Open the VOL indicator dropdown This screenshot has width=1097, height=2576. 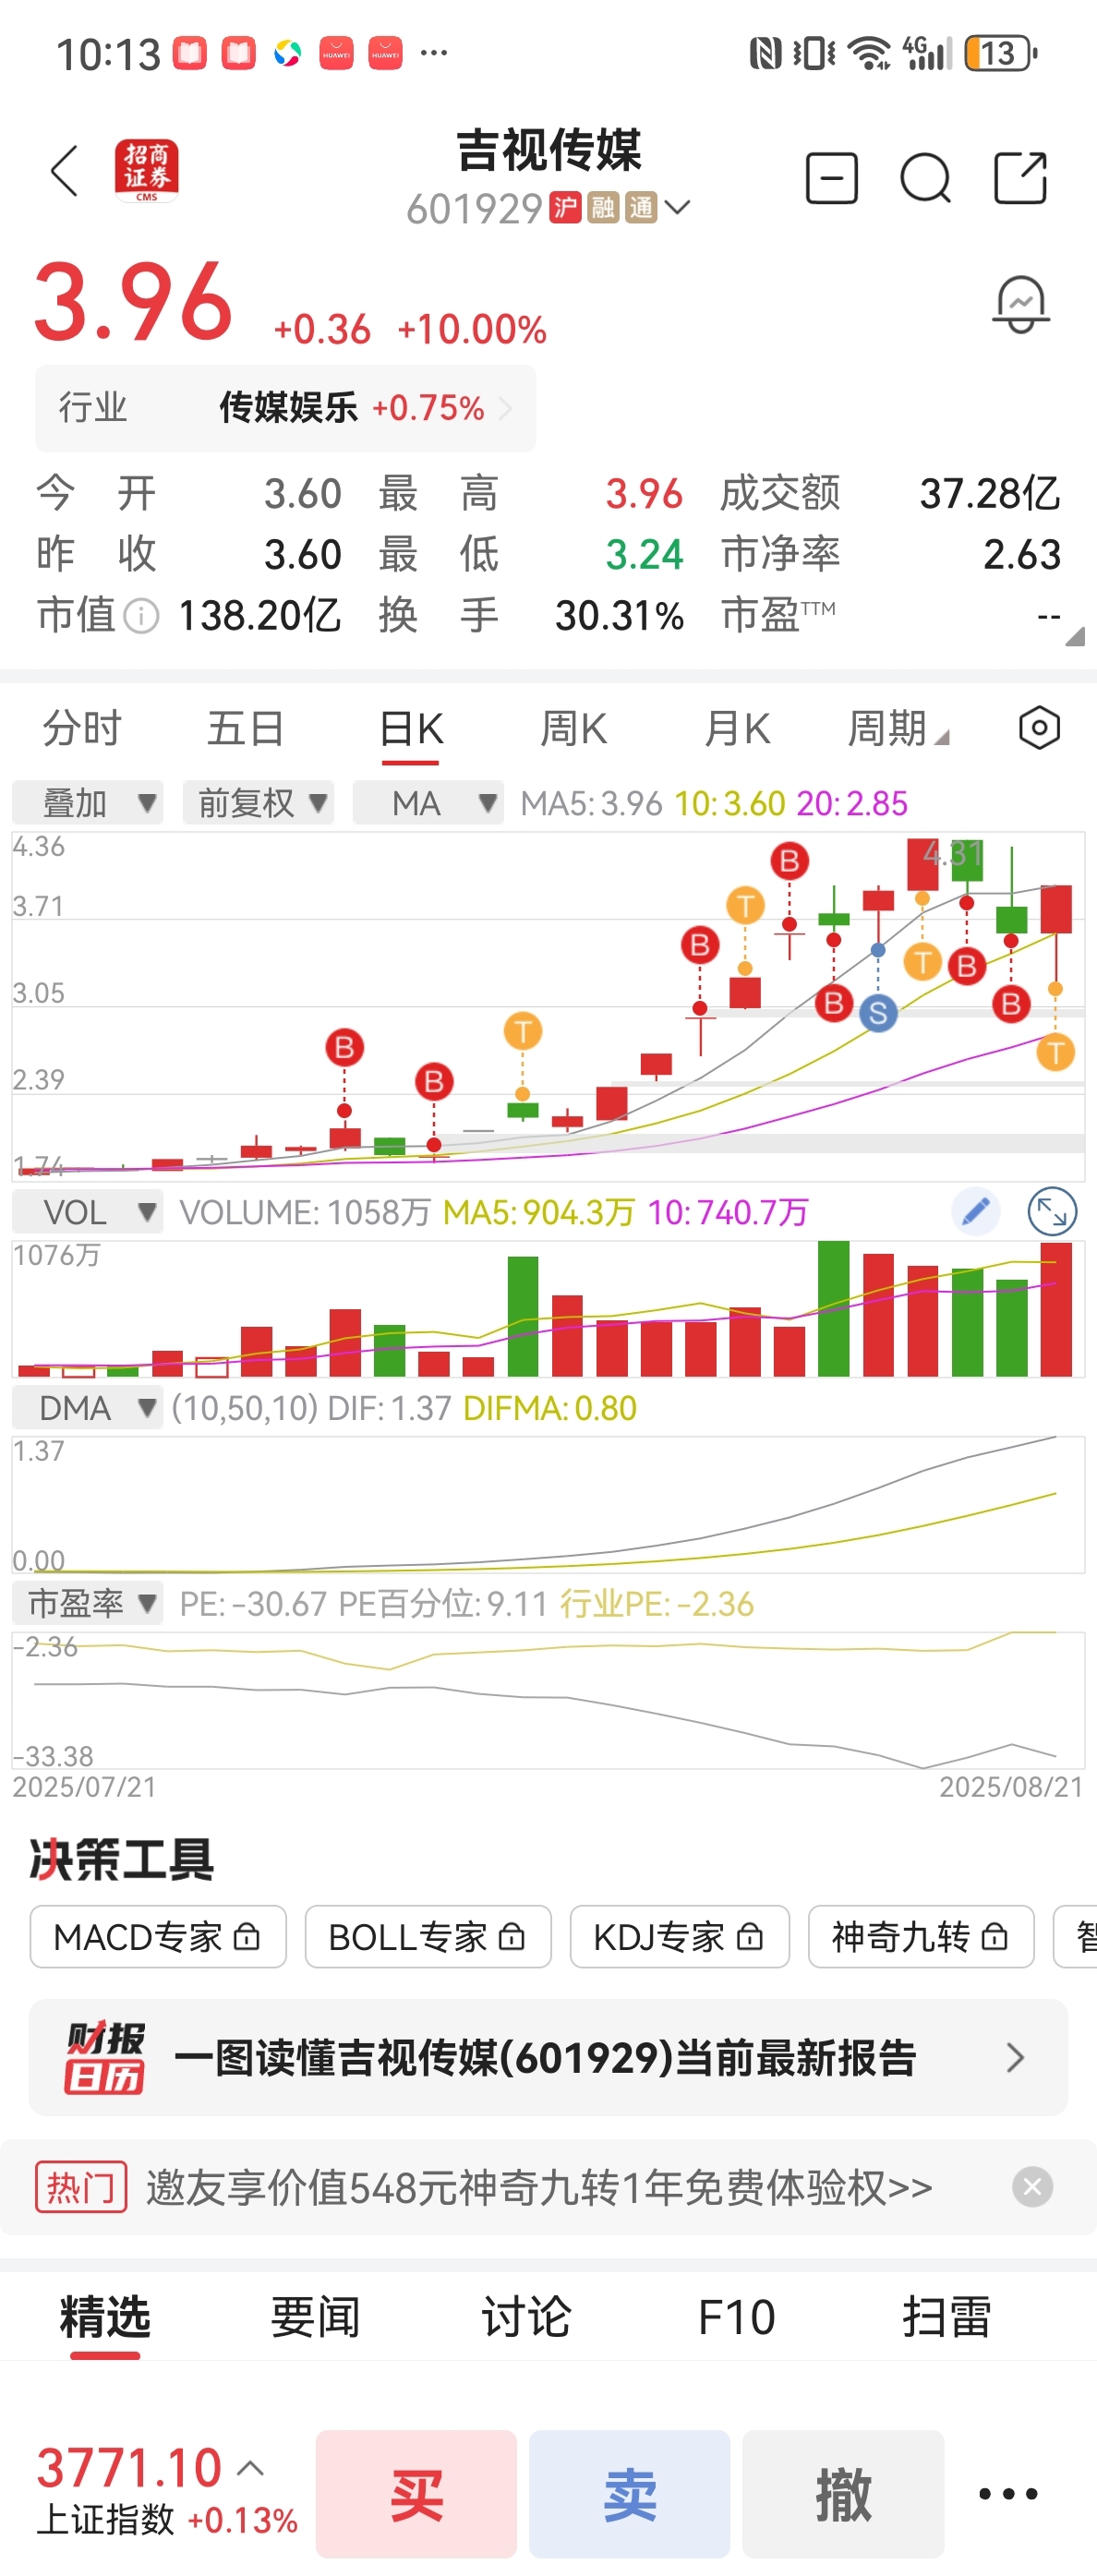click(x=88, y=1212)
